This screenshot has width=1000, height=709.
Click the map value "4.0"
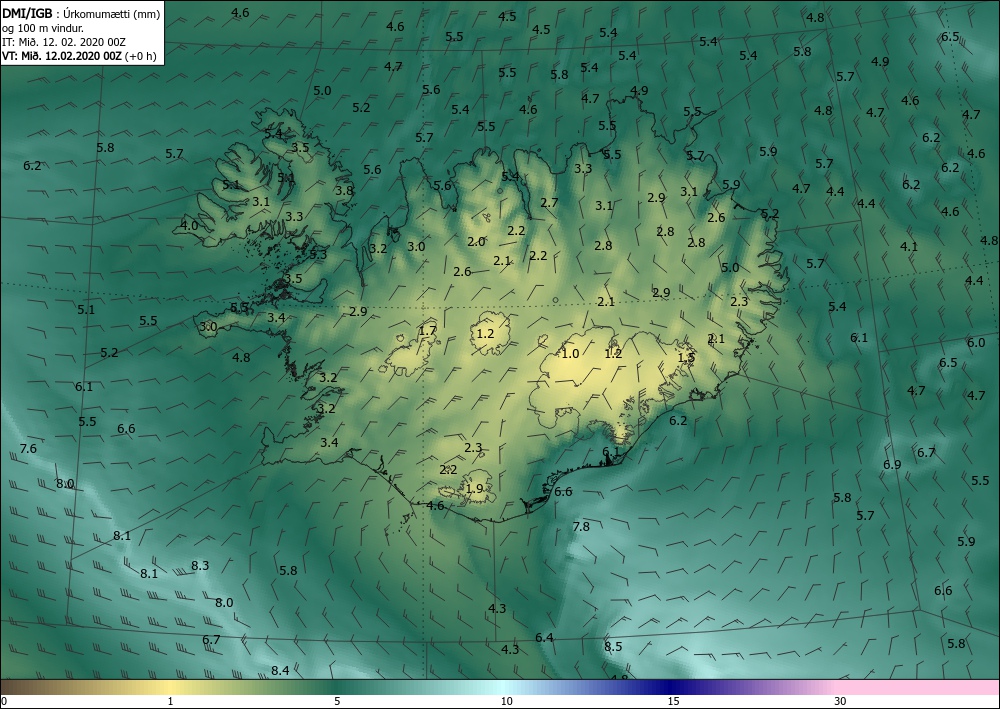[189, 225]
